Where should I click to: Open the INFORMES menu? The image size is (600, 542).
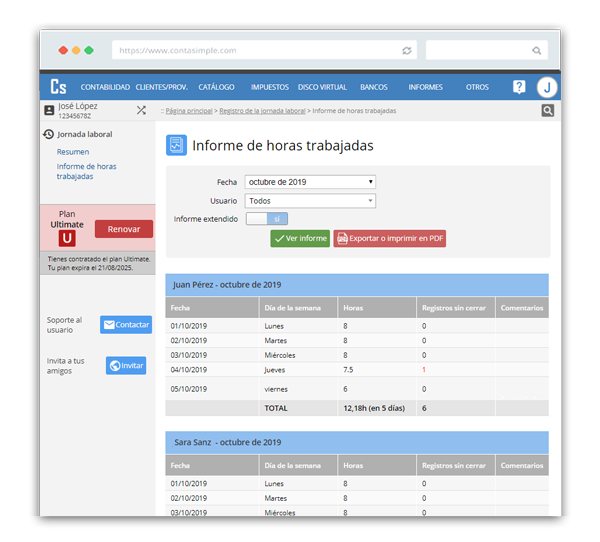click(x=425, y=87)
